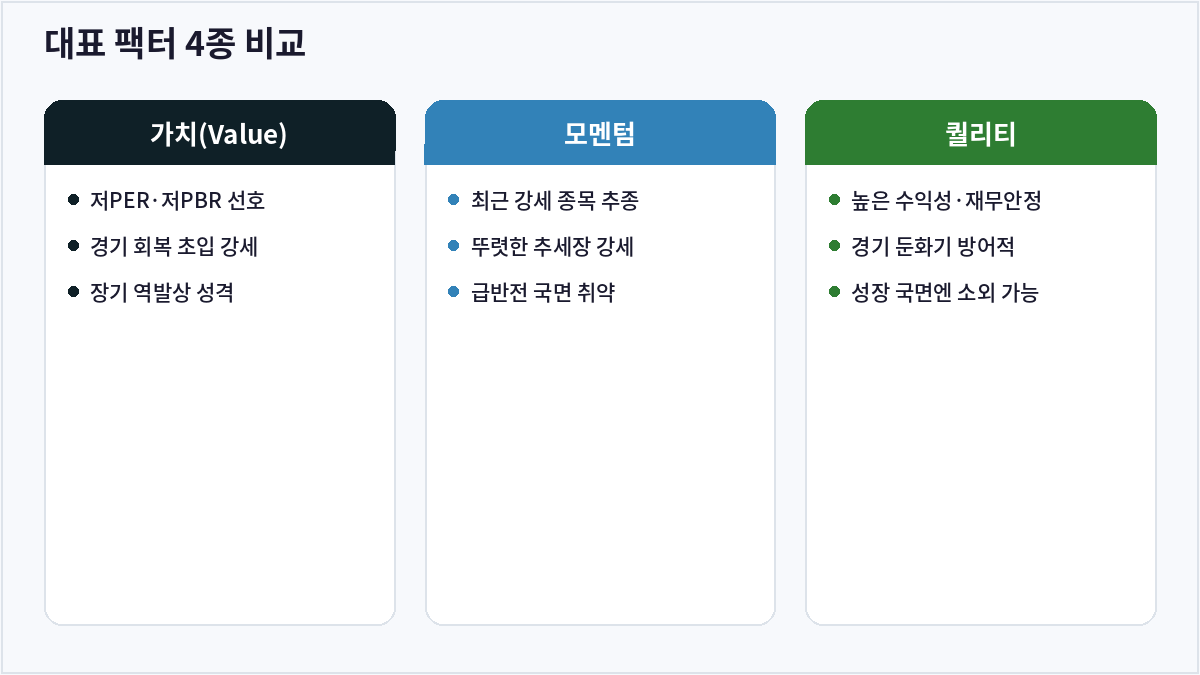1200x675 pixels.
Task: Click the bullet dot beside 장기 역발상 성격
Action: [73, 292]
